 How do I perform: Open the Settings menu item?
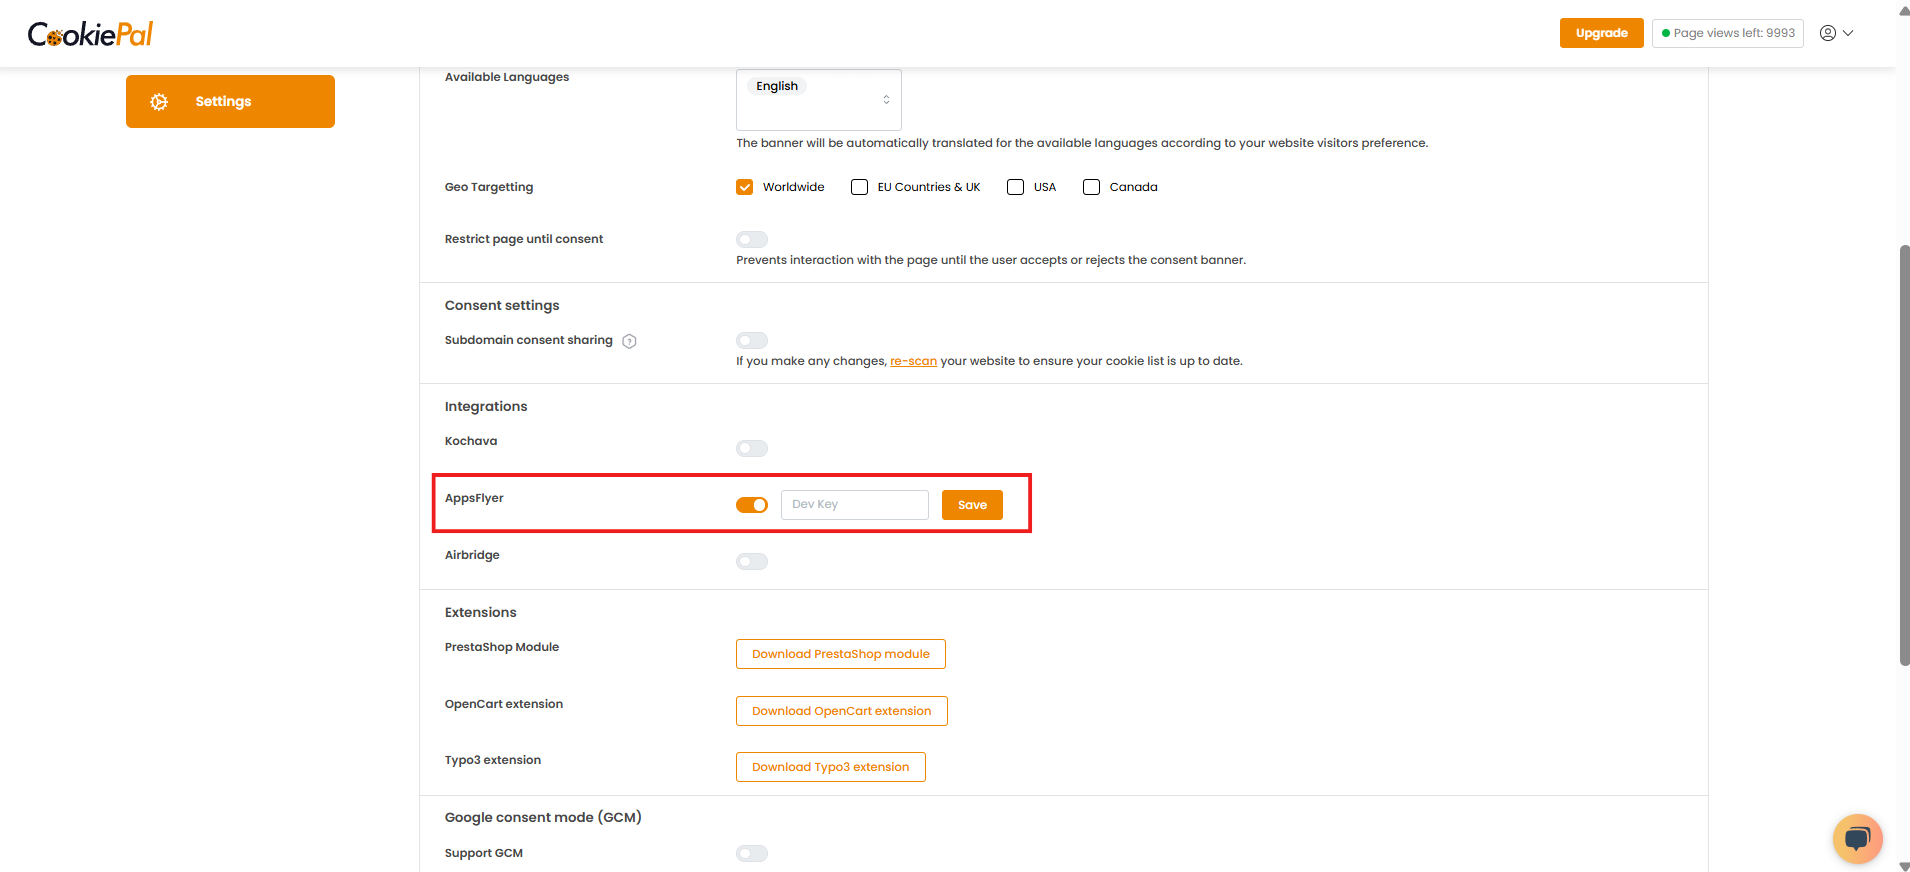(x=230, y=102)
